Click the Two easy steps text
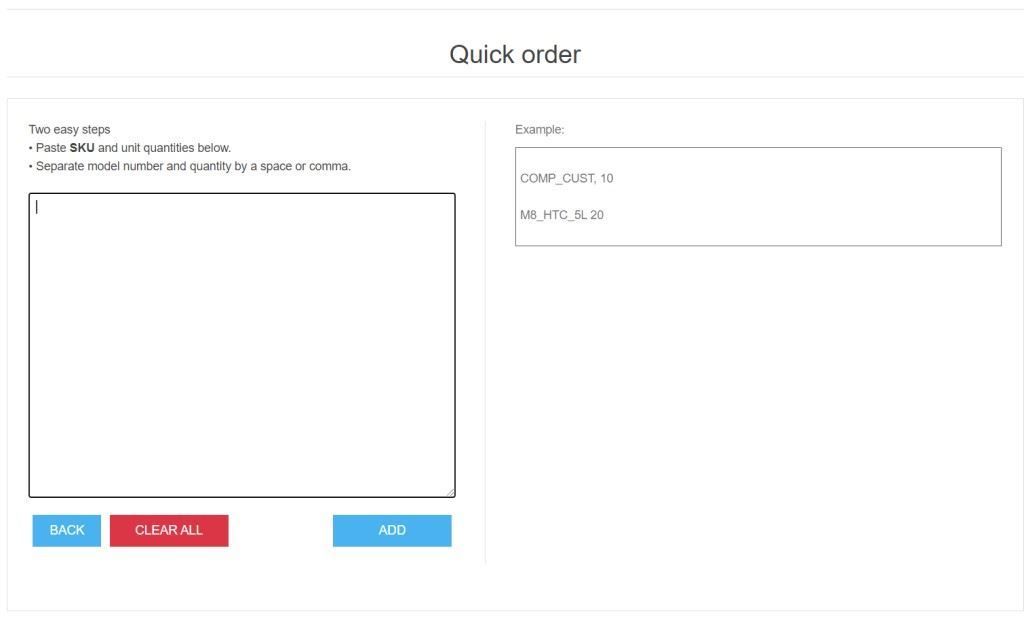The height and width of the screenshot is (618, 1024). 69,129
